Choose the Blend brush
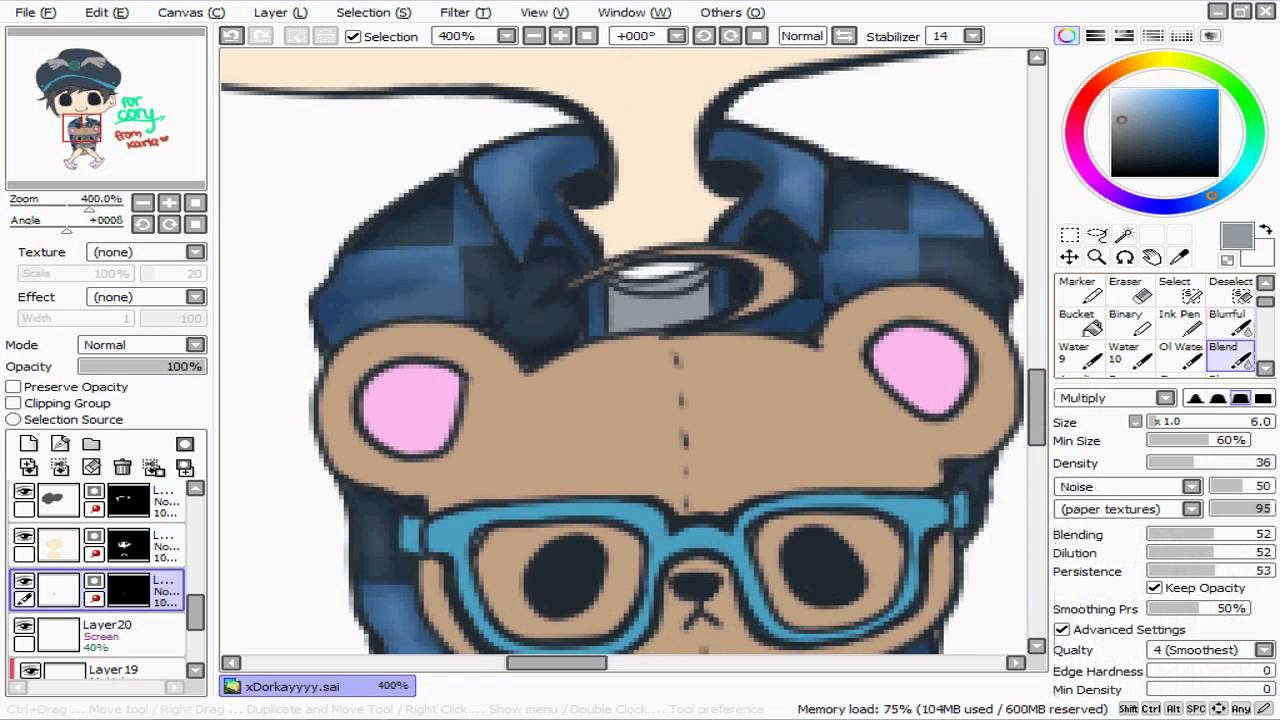Screen dimensions: 1280x720 1230,355
